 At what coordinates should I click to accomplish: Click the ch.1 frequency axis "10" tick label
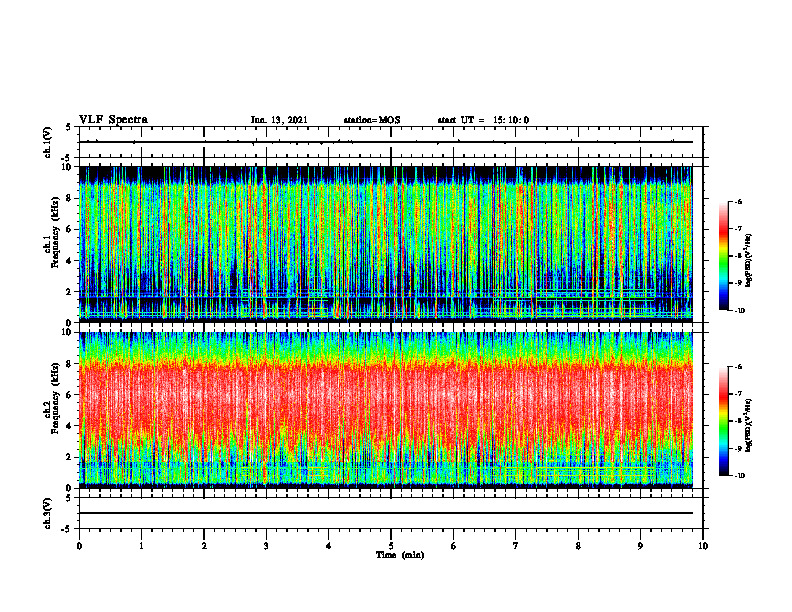click(67, 167)
